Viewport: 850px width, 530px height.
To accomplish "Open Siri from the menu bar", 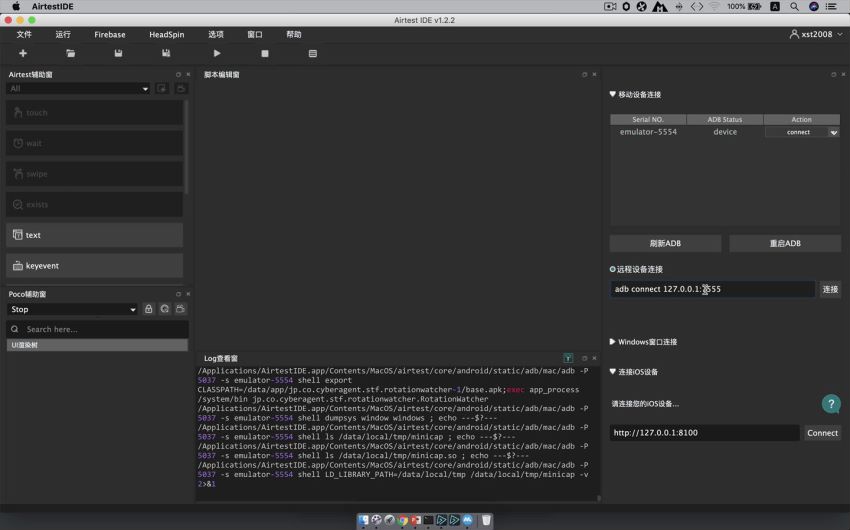I will [x=814, y=7].
